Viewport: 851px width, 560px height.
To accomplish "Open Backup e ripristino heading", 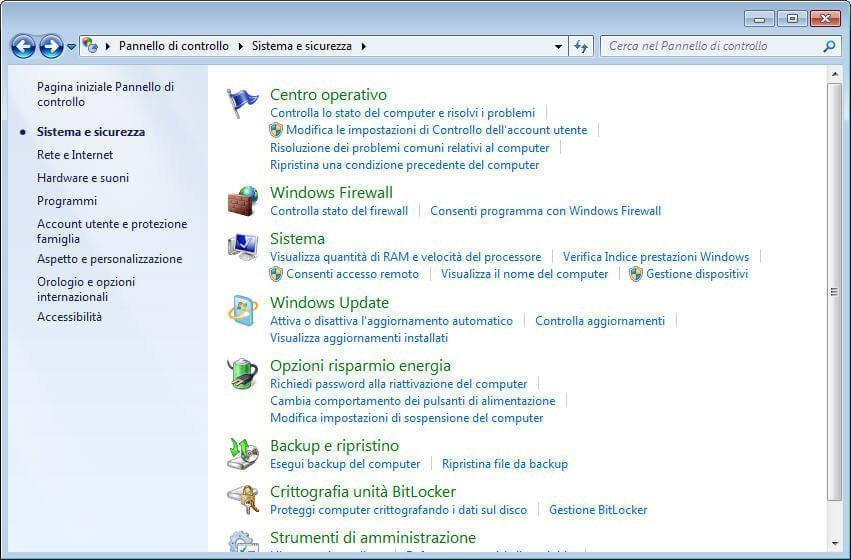I will click(334, 446).
